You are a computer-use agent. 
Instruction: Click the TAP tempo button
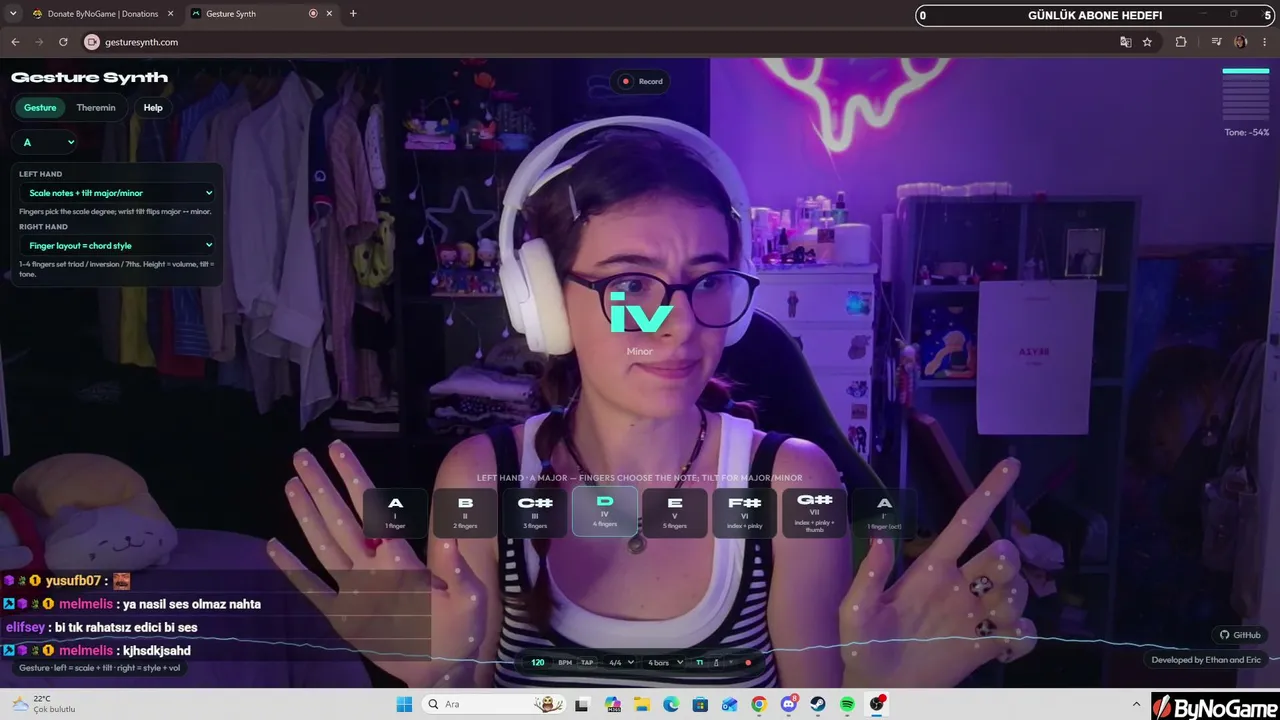(x=587, y=662)
